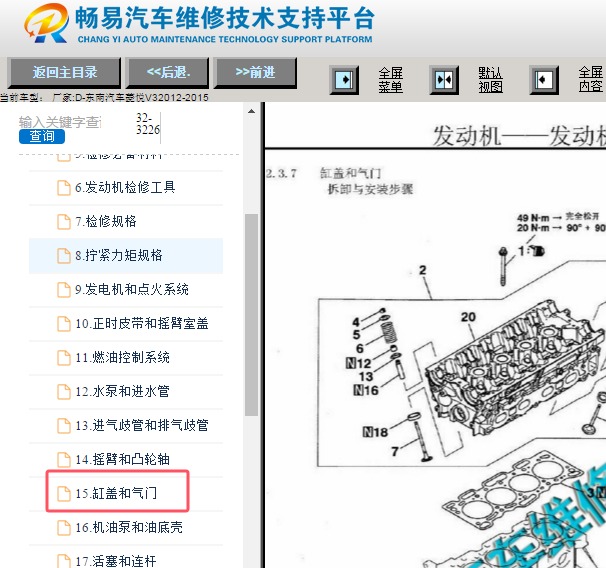The height and width of the screenshot is (568, 606).
Task: Click the sidebar scroll up arrow
Action: (251, 111)
